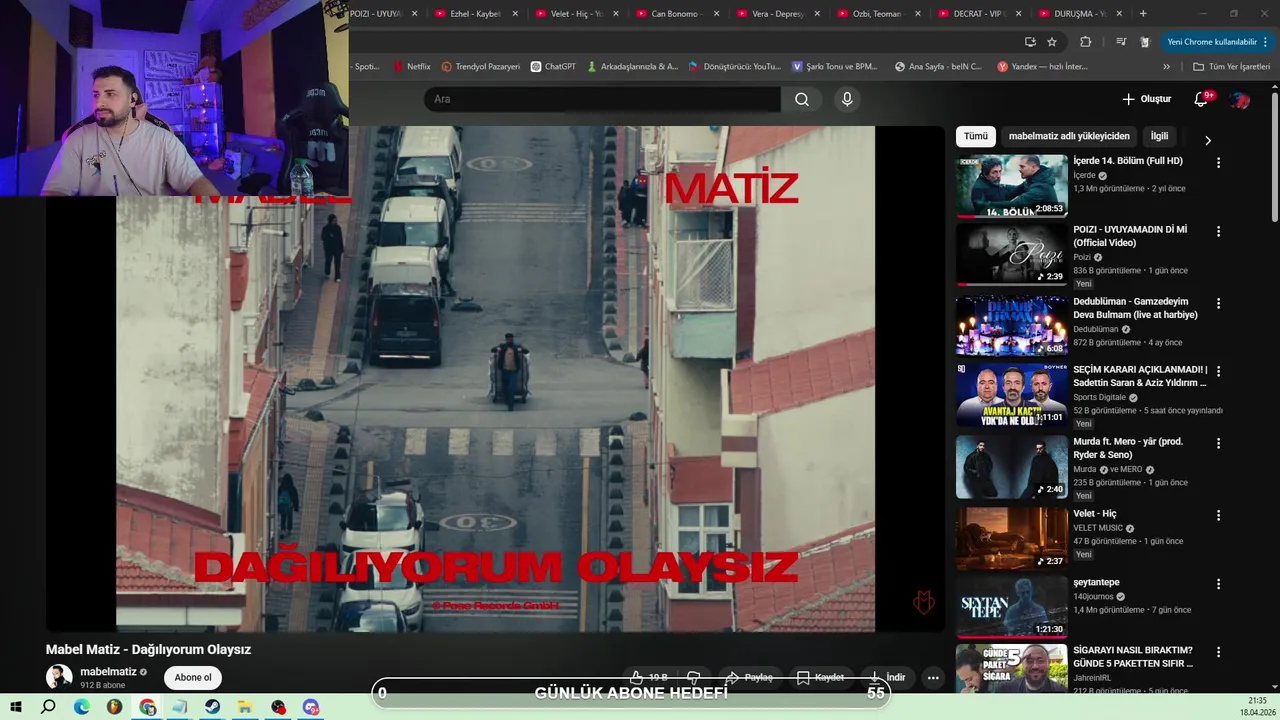Click the Sports Digitale channel name

point(1099,397)
